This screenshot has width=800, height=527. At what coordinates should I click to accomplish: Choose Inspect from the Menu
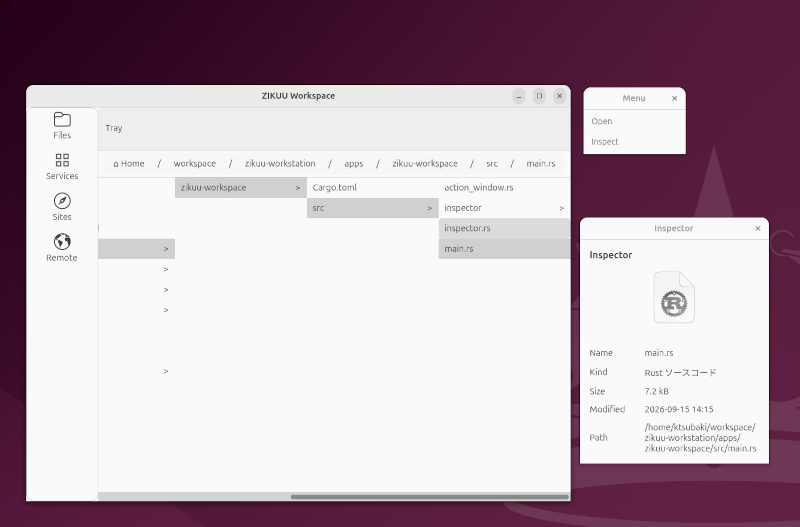coord(605,142)
